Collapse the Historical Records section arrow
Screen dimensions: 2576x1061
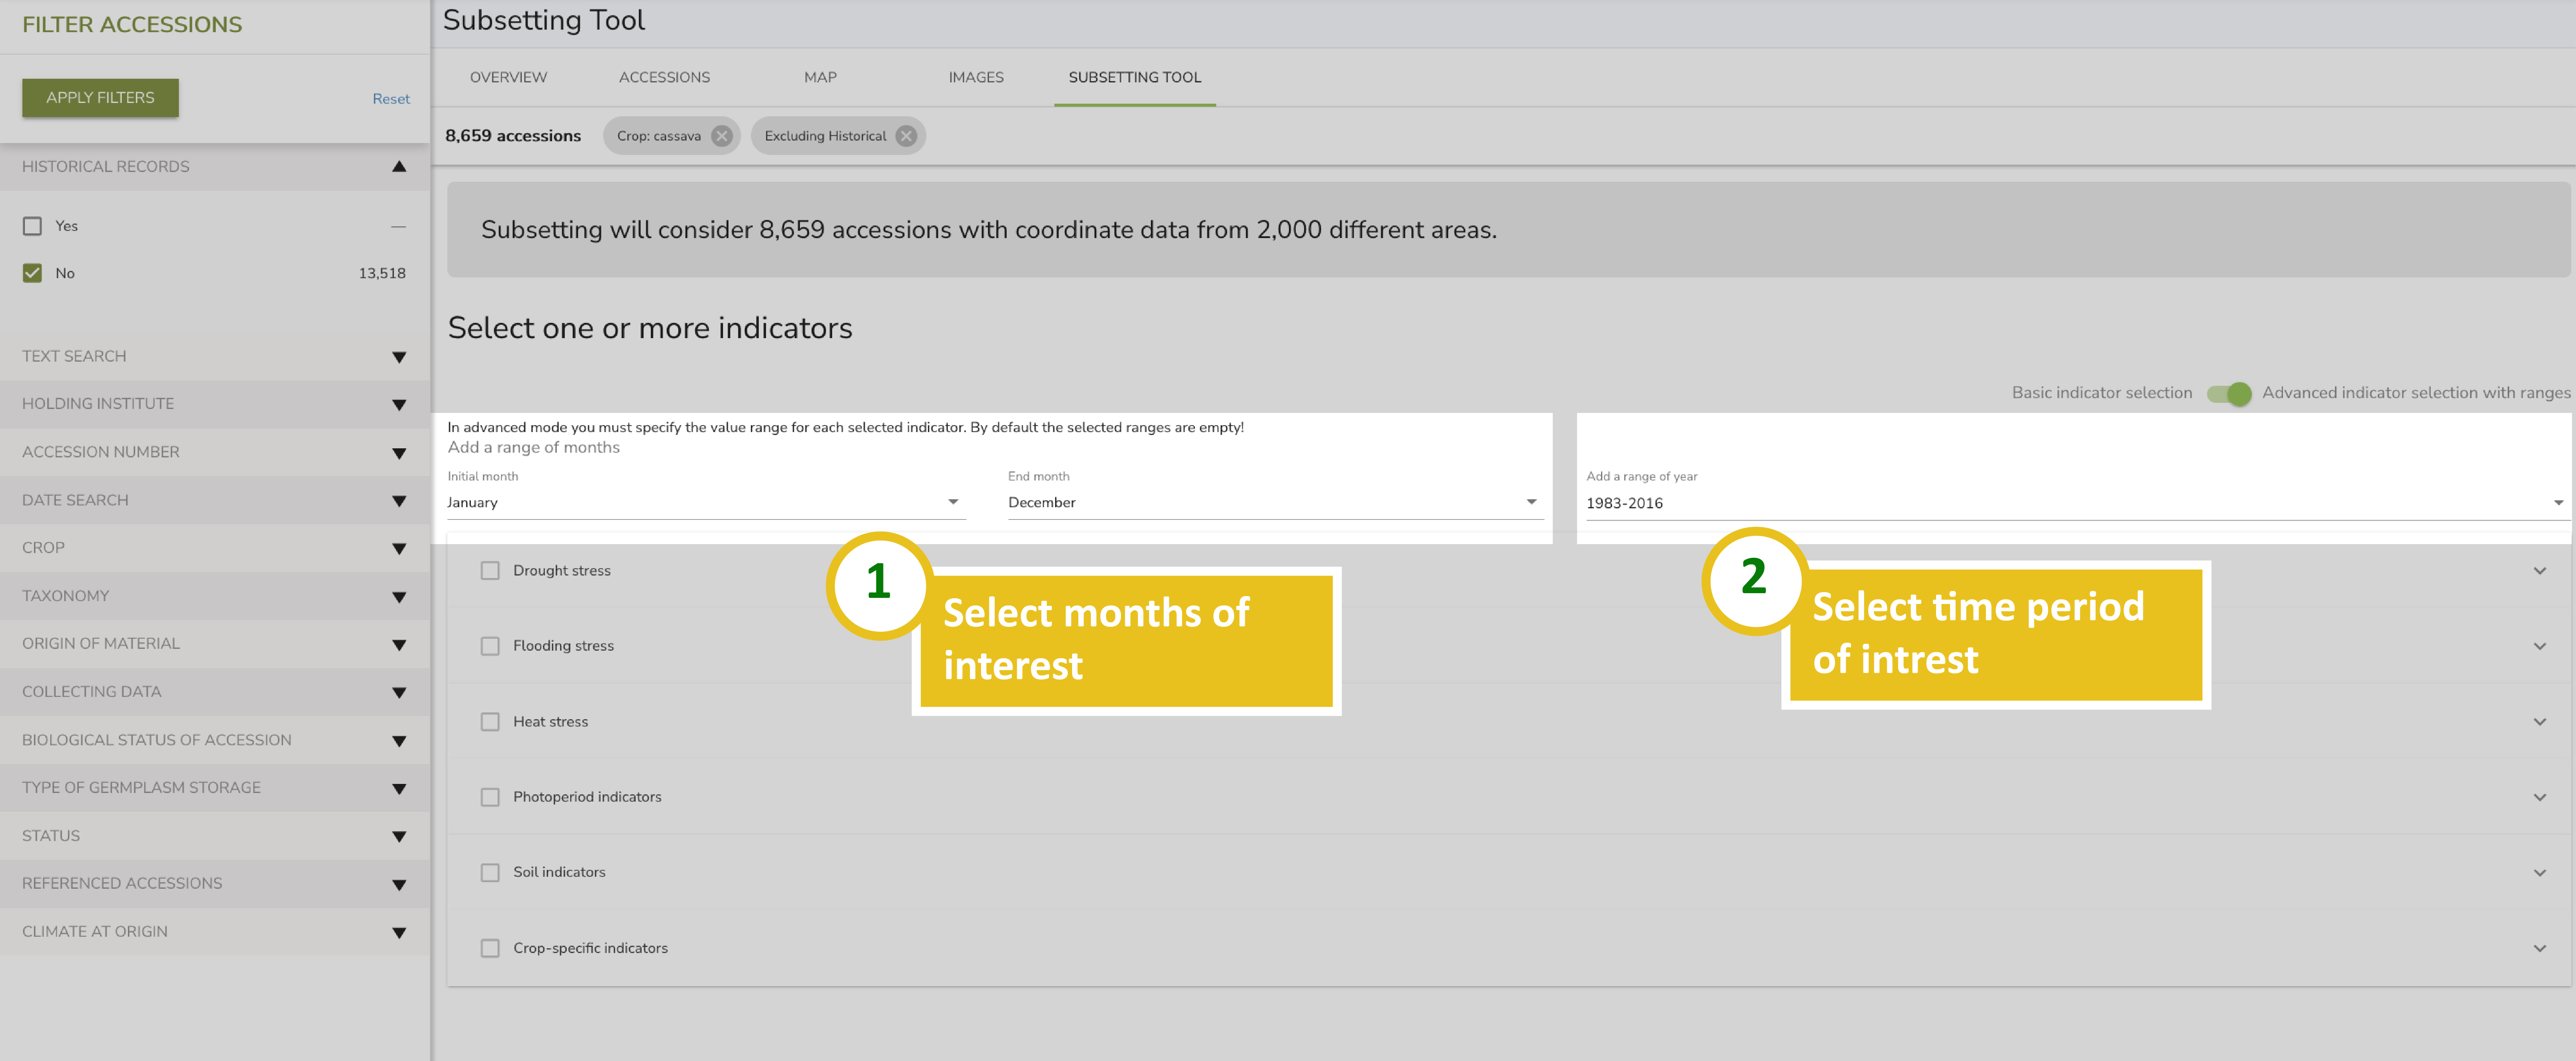coord(399,167)
